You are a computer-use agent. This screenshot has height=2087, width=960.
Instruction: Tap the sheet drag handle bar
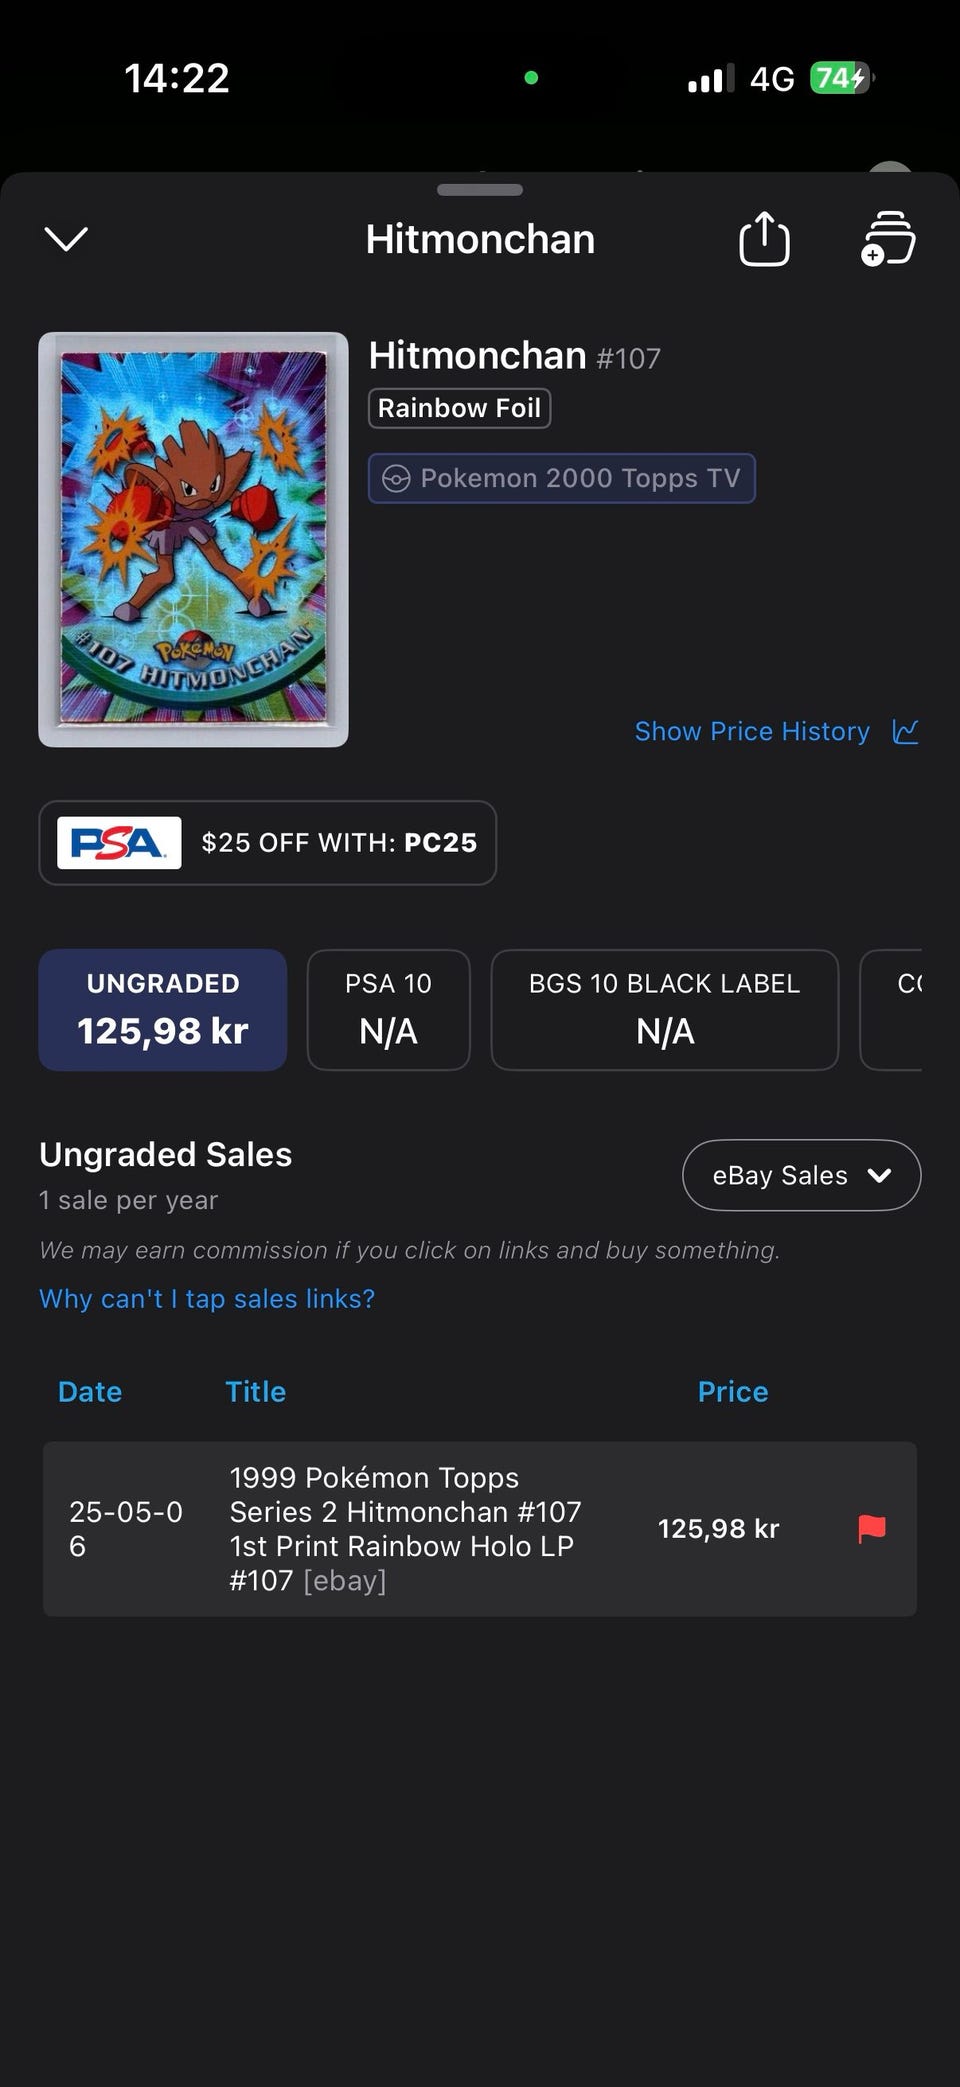[x=480, y=190]
